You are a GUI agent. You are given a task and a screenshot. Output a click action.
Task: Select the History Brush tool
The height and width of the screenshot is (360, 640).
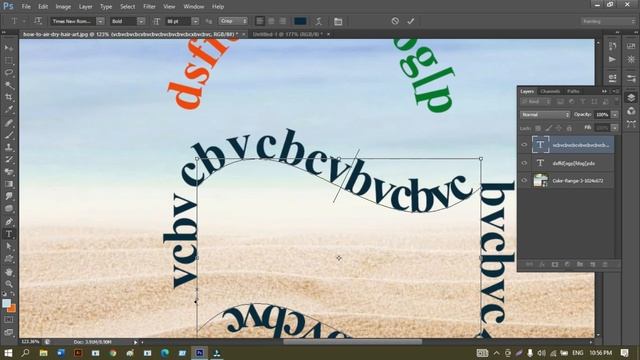point(9,160)
